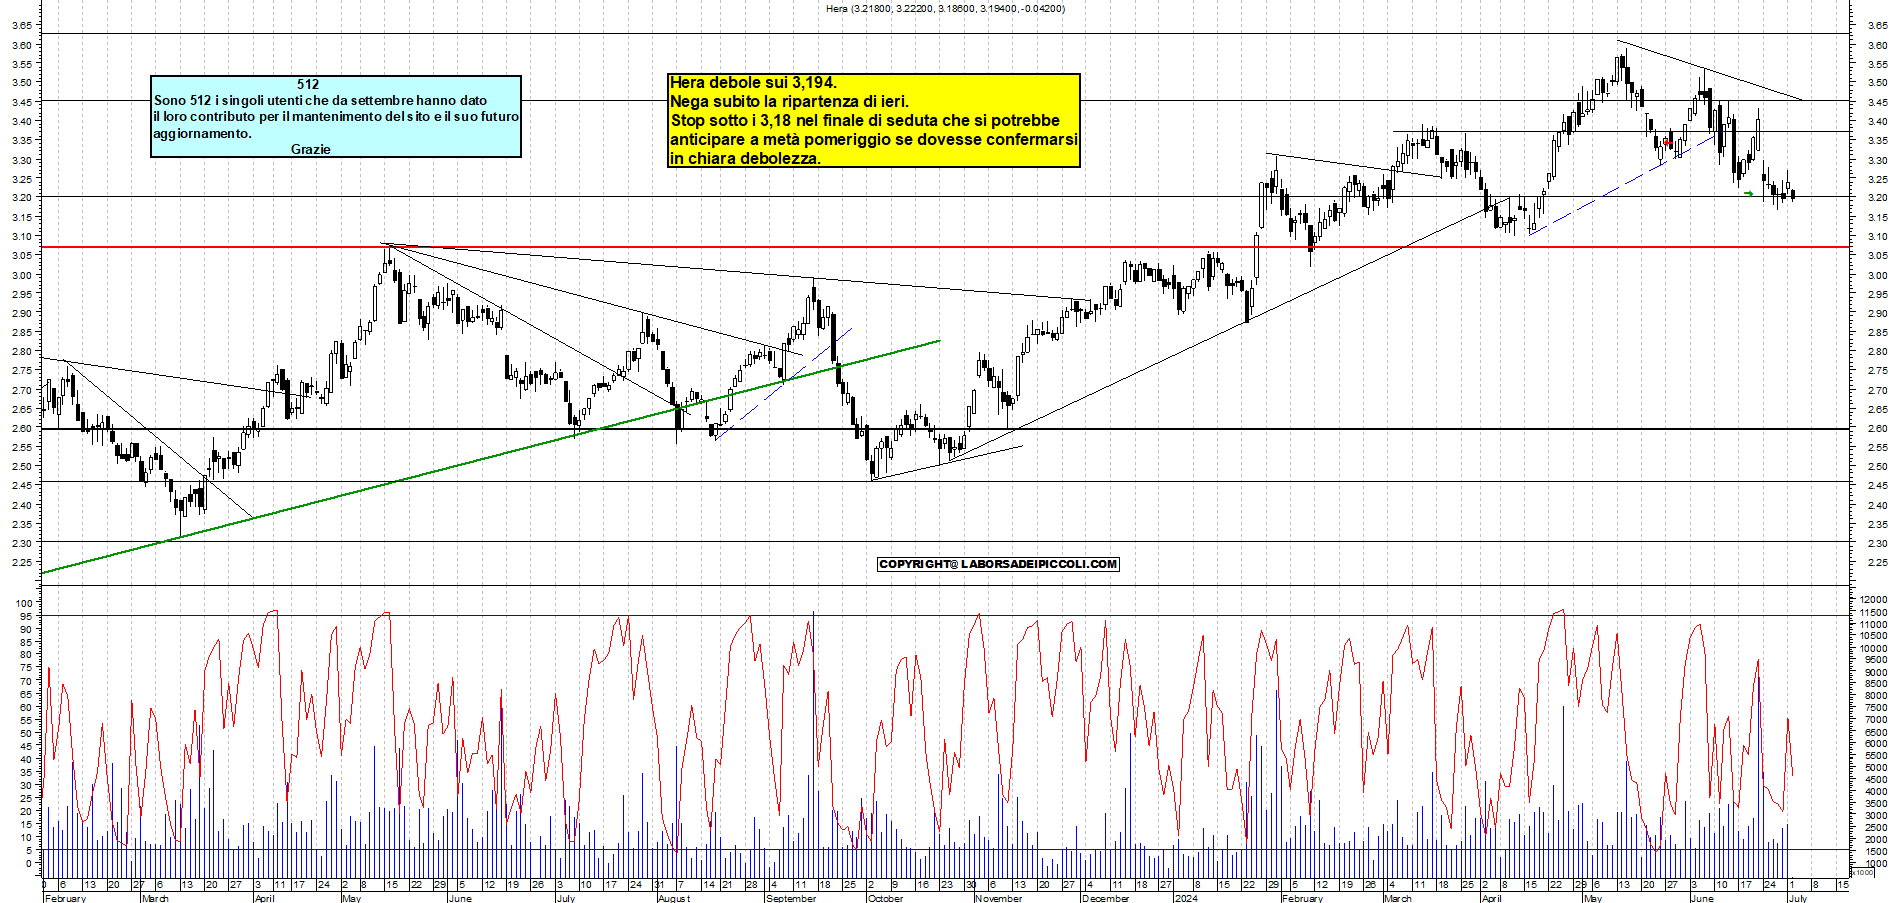Image resolution: width=1890 pixels, height=903 pixels.
Task: Click the "December" month label on the time axis
Action: pos(1106,898)
